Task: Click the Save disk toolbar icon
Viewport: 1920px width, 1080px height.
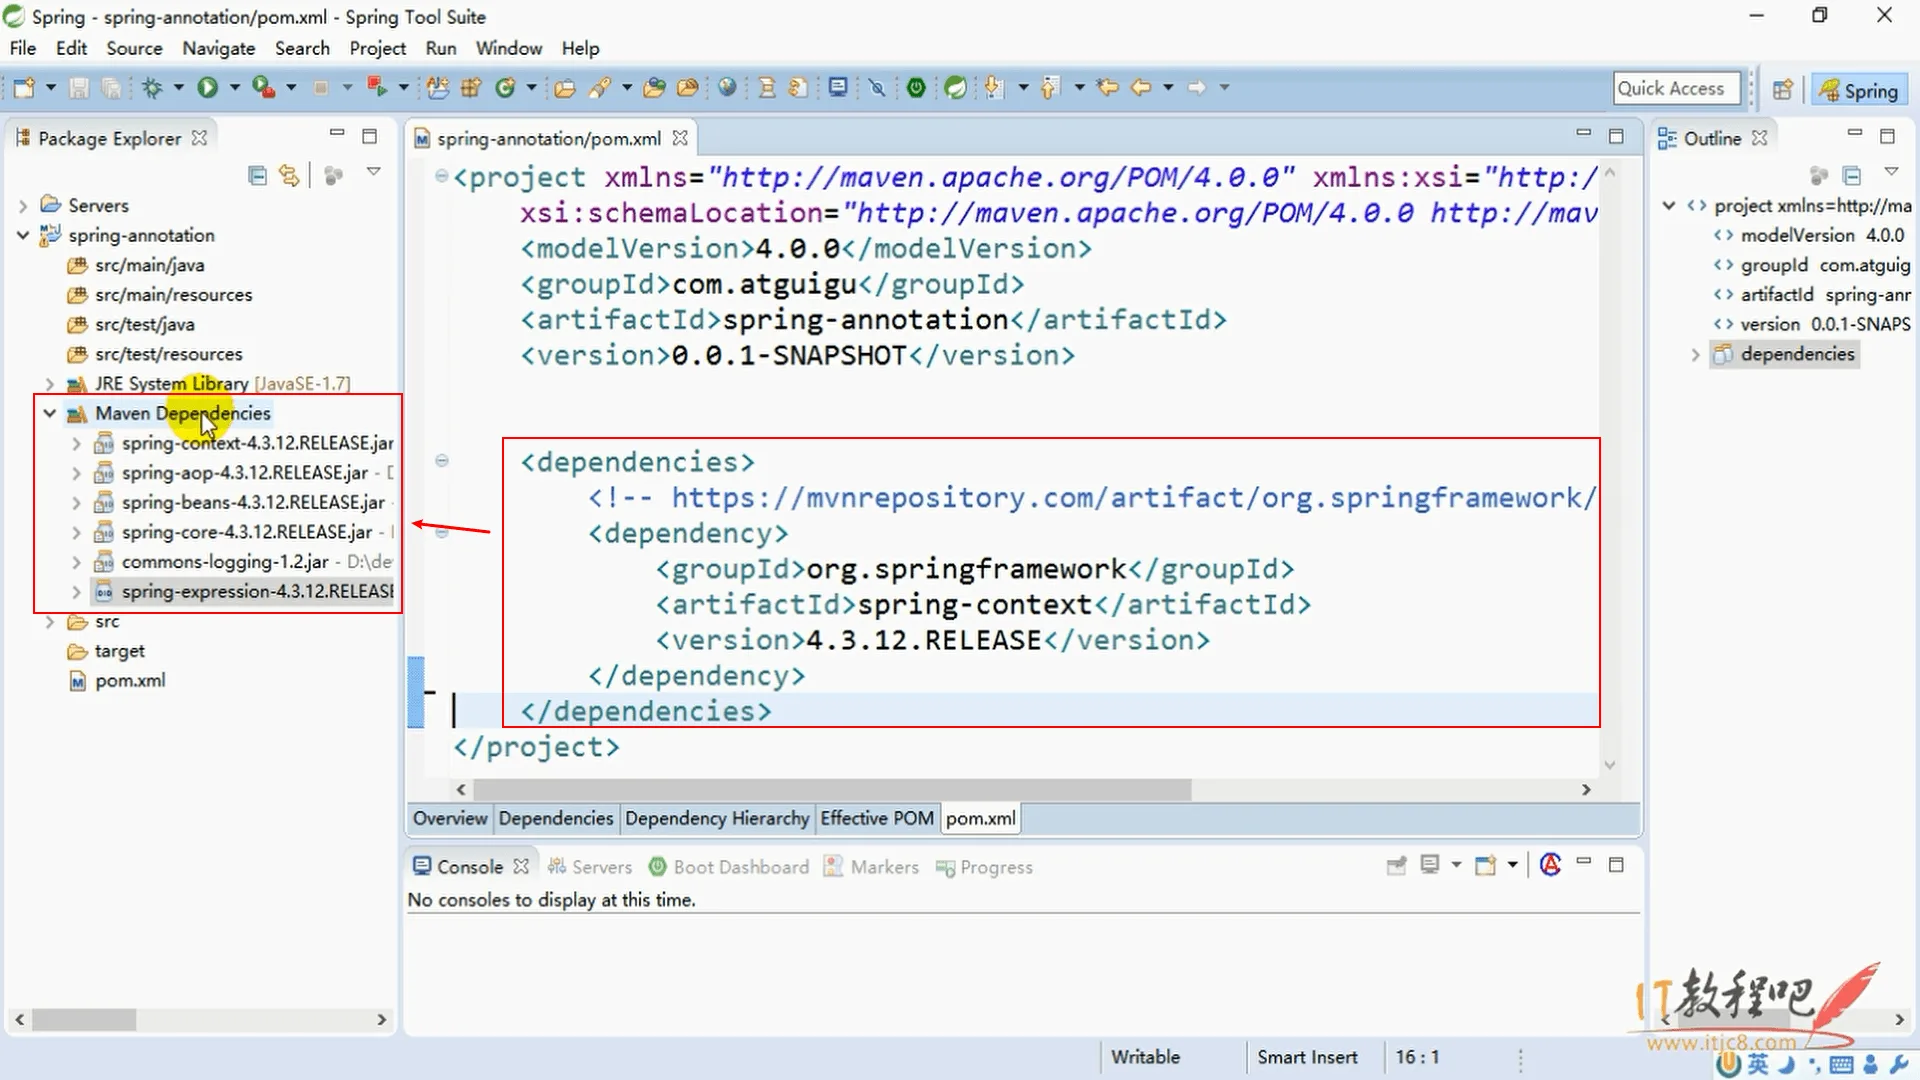Action: point(79,88)
